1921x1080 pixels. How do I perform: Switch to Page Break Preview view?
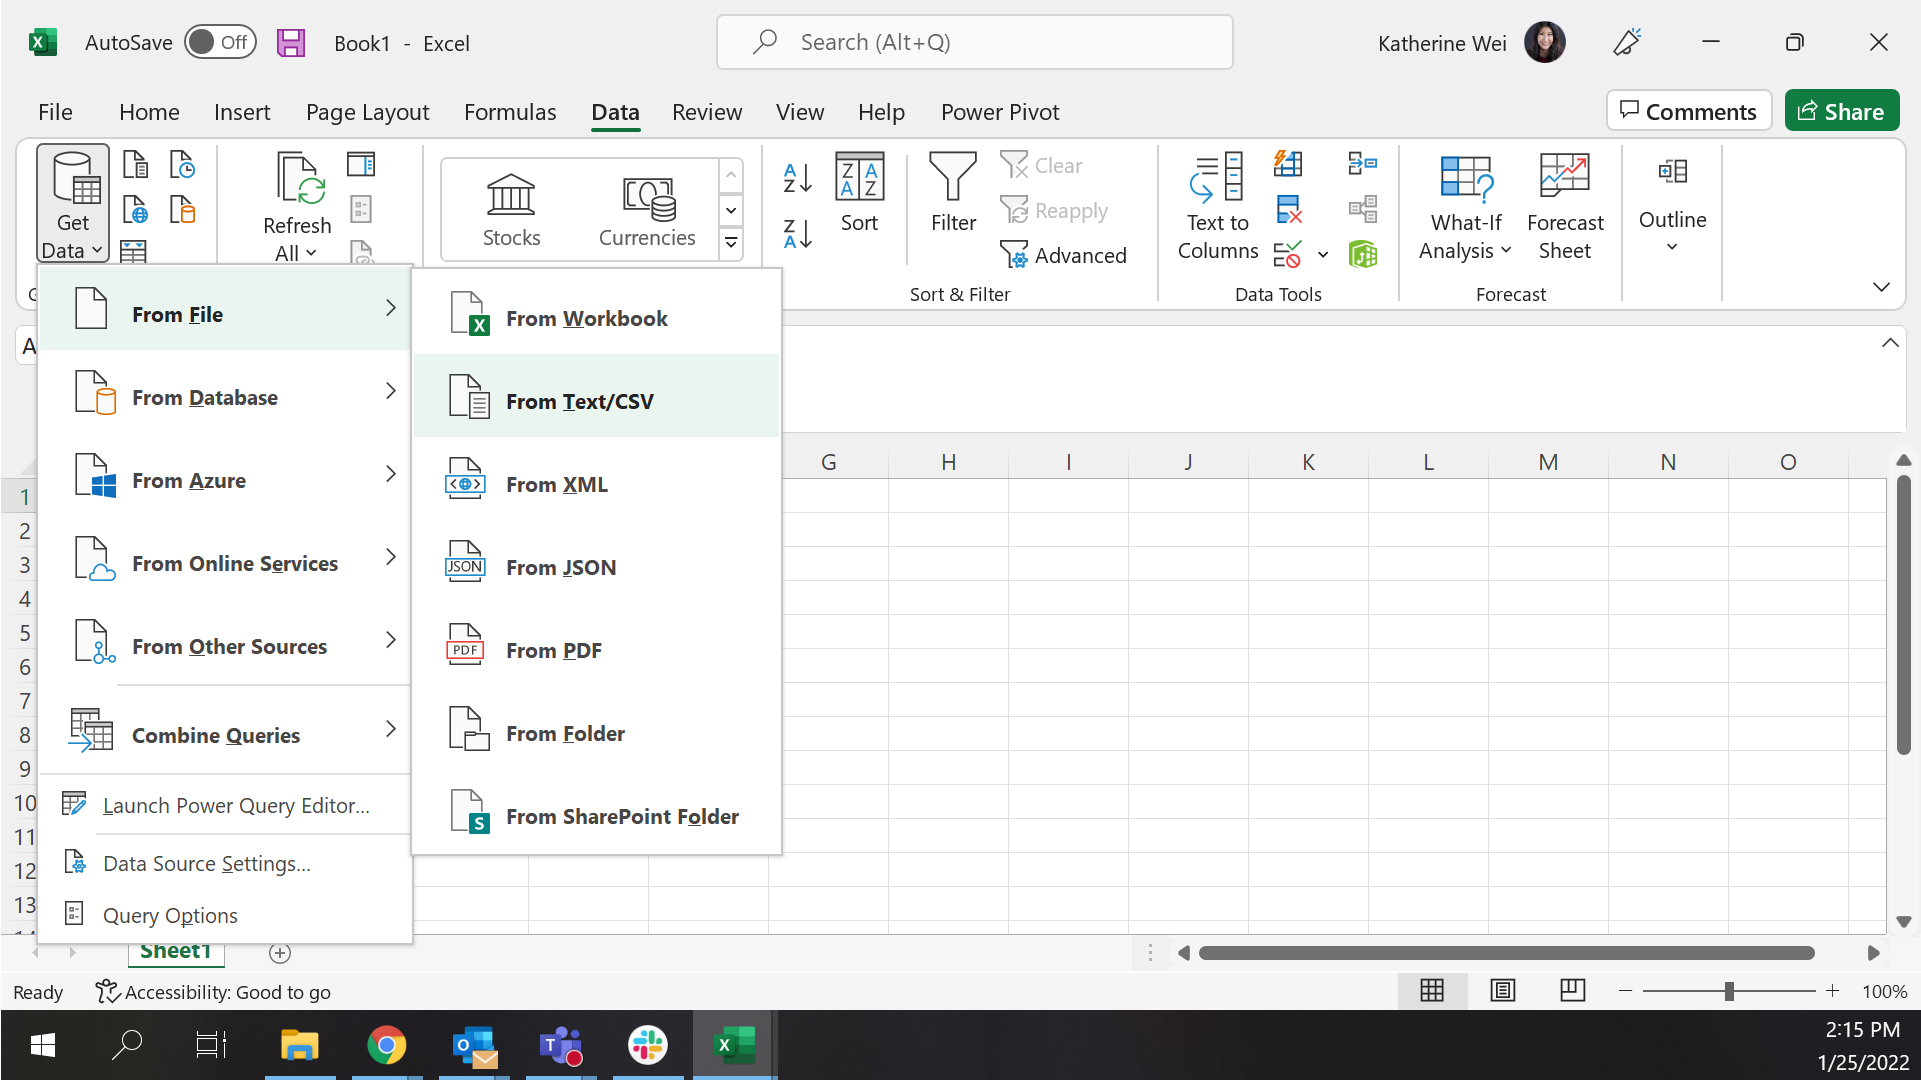tap(1572, 991)
